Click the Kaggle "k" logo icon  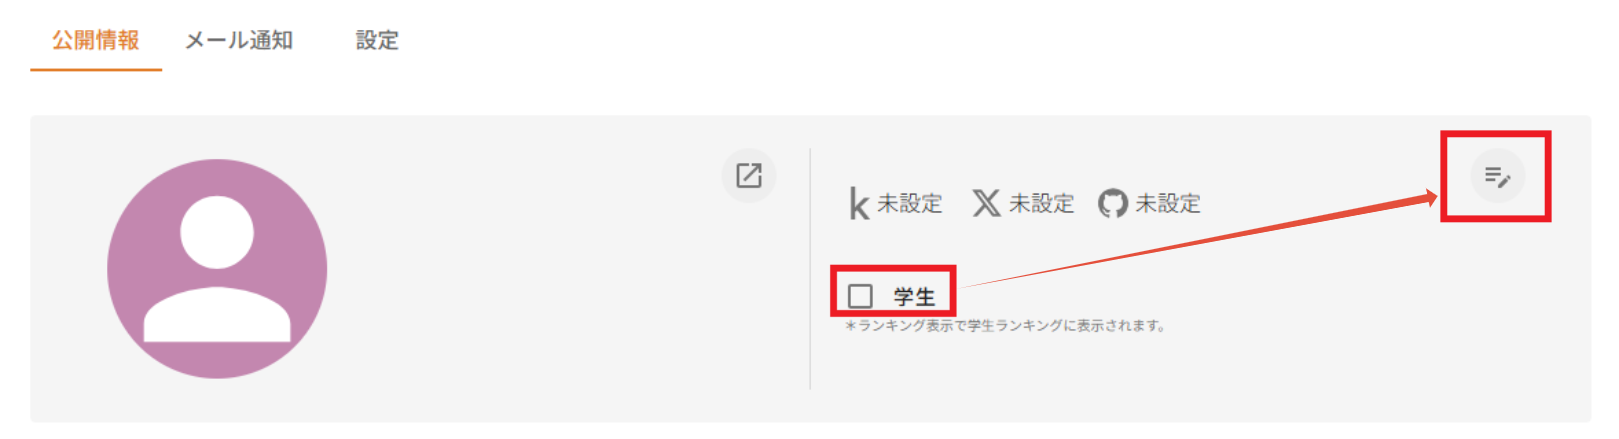[858, 203]
